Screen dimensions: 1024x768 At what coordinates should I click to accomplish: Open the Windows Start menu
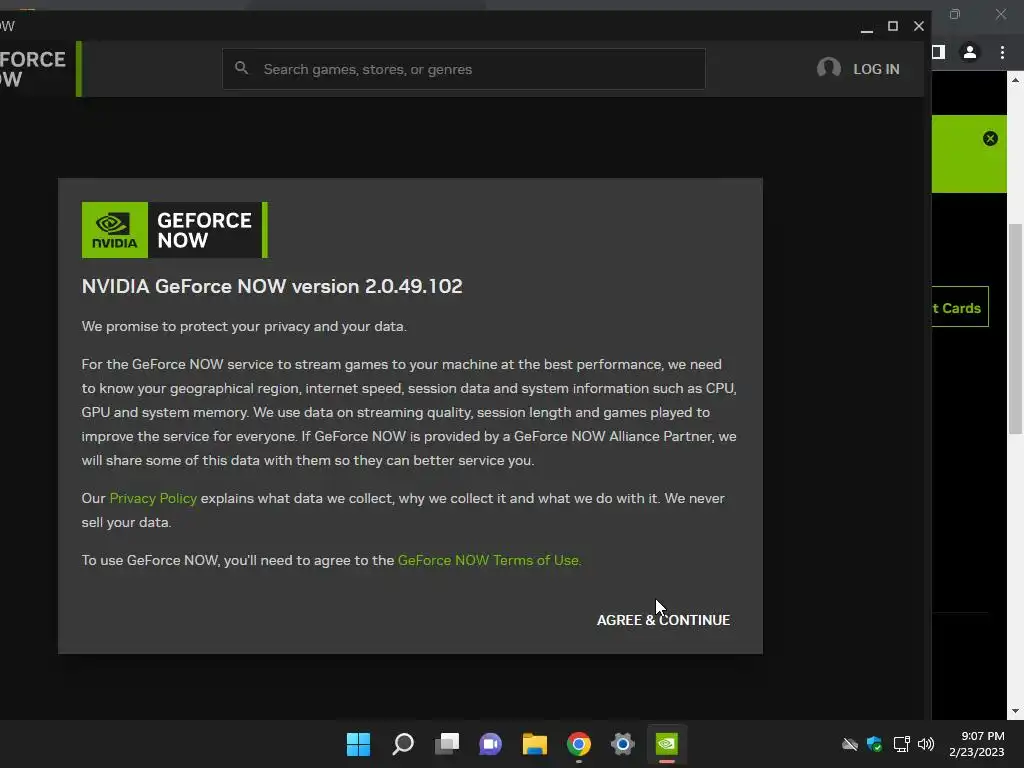pos(358,744)
